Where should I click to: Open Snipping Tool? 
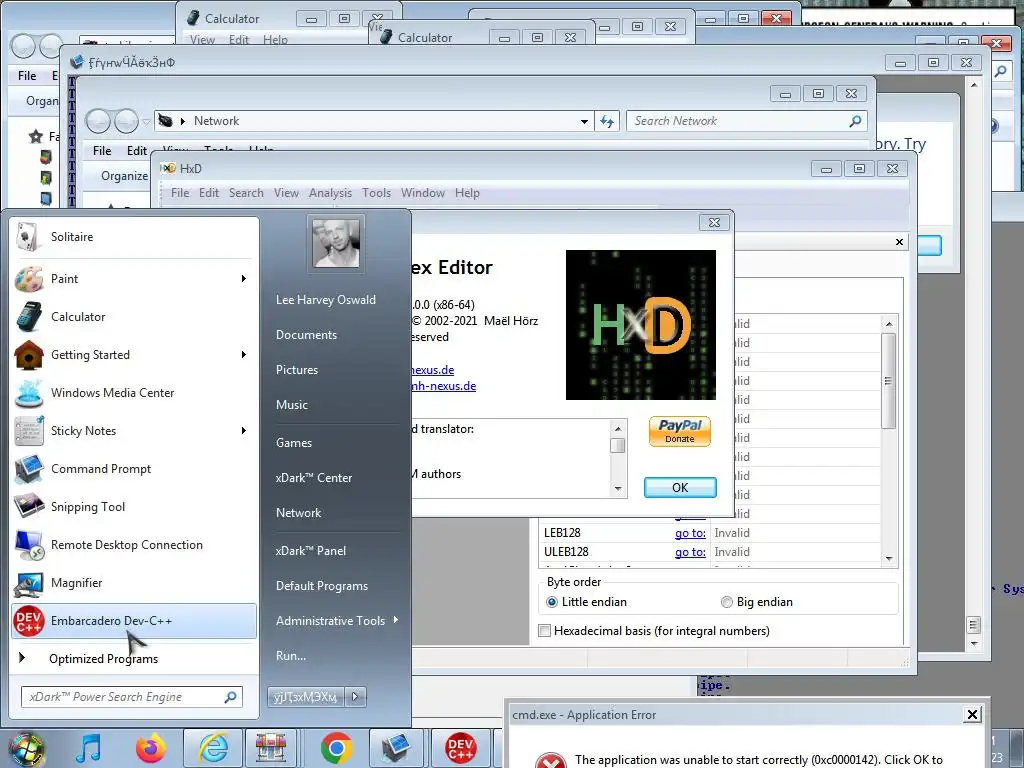134,507
